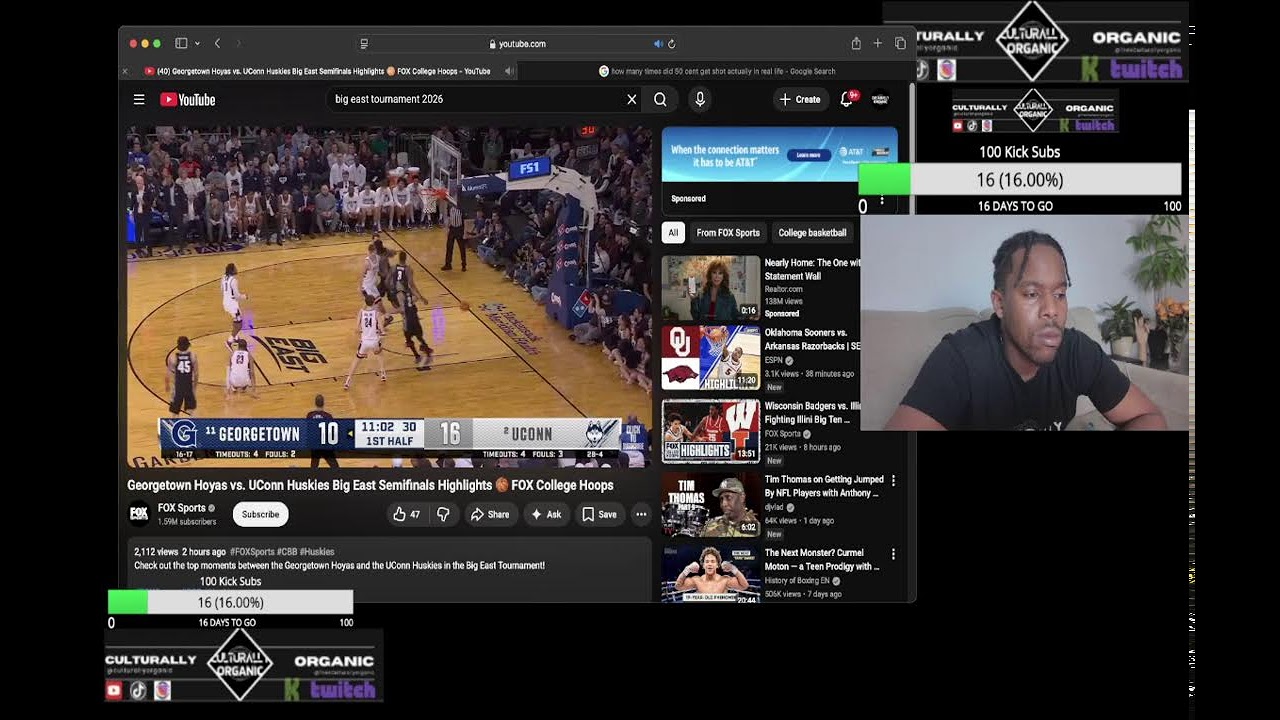The width and height of the screenshot is (1280, 720).
Task: Open options for The Next Monster video
Action: pyautogui.click(x=893, y=554)
